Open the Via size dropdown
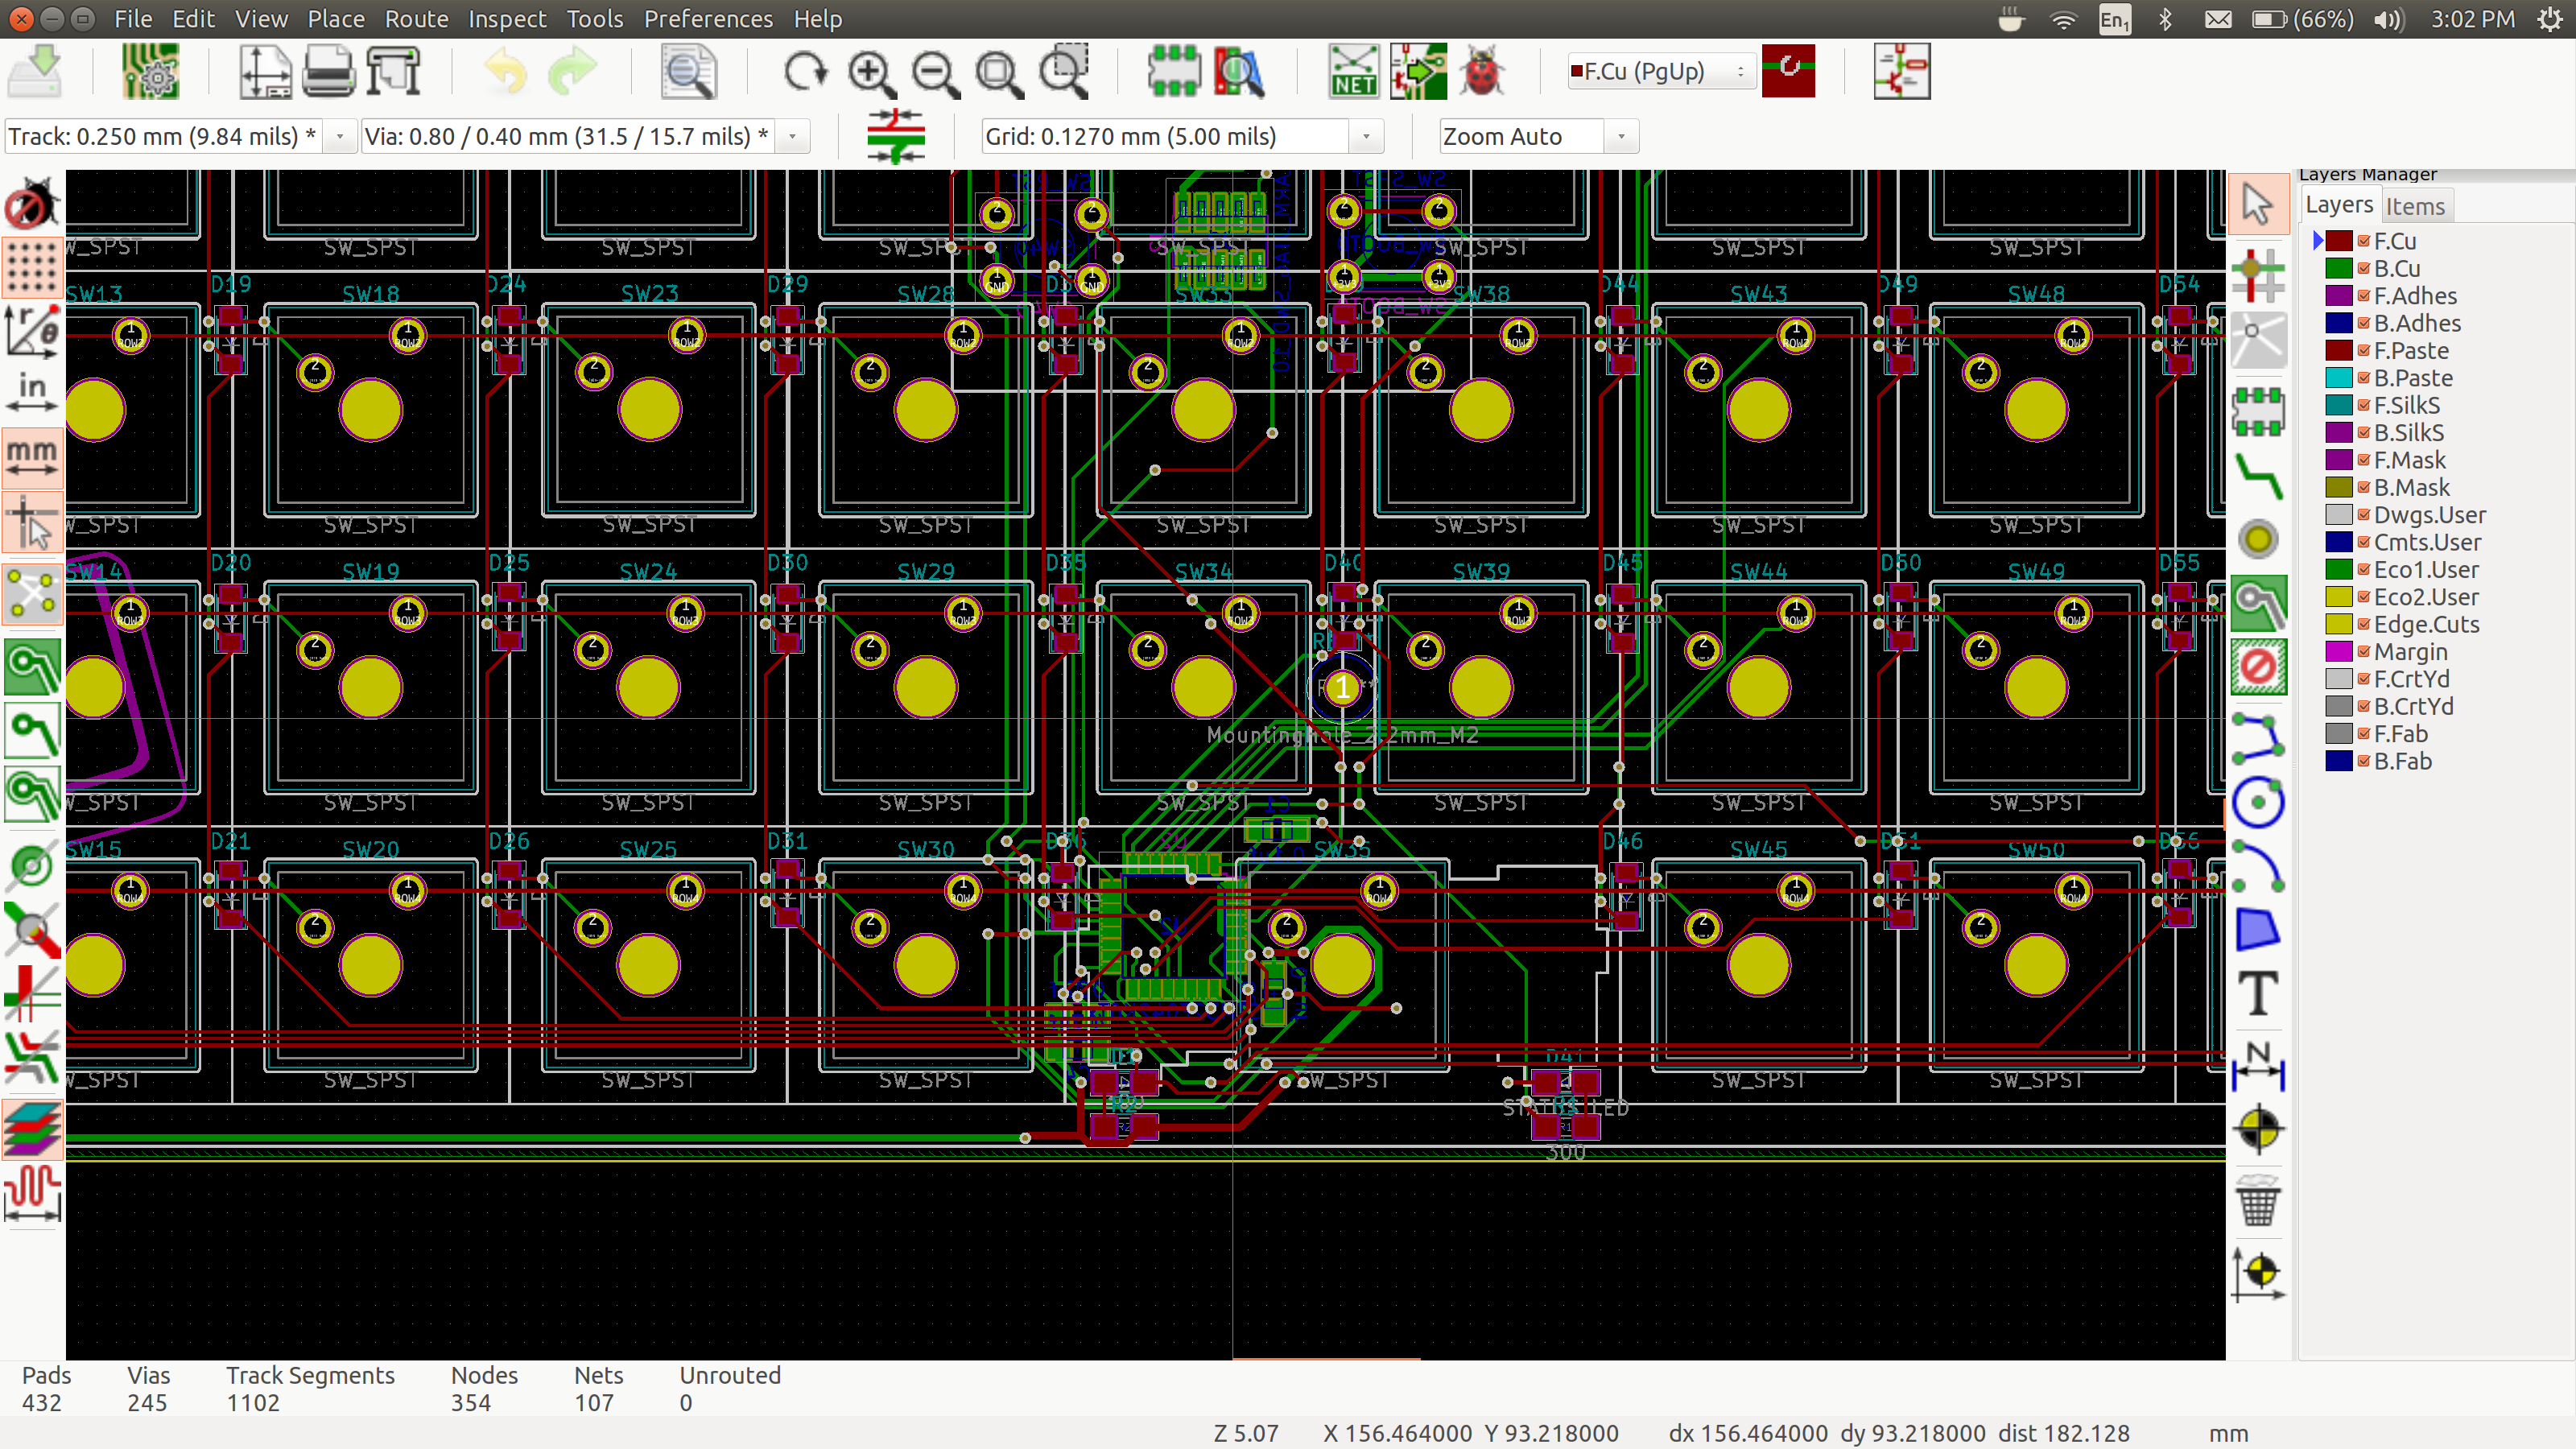Image resolution: width=2576 pixels, height=1449 pixels. click(x=793, y=136)
